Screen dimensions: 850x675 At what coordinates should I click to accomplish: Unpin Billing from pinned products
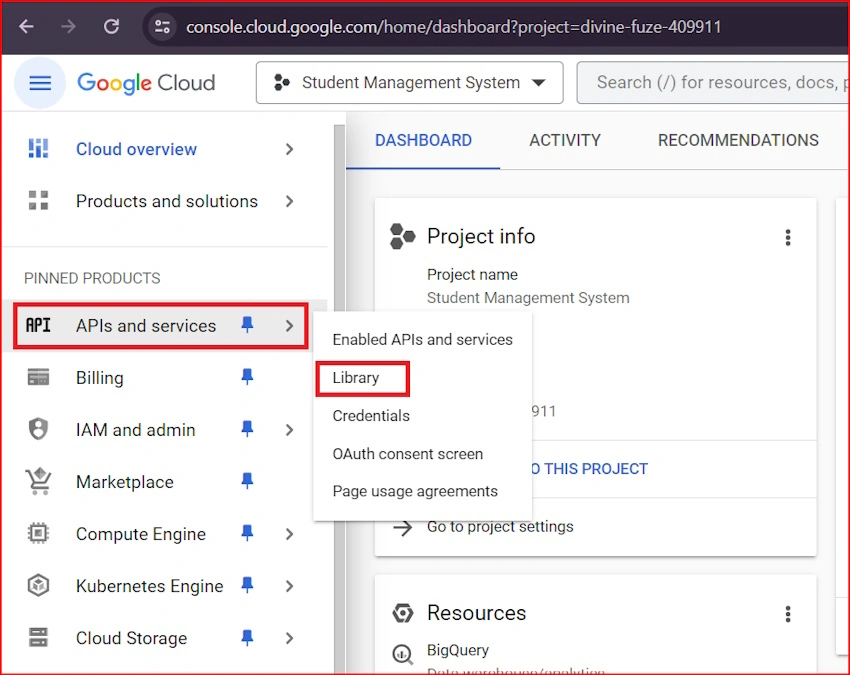[247, 377]
